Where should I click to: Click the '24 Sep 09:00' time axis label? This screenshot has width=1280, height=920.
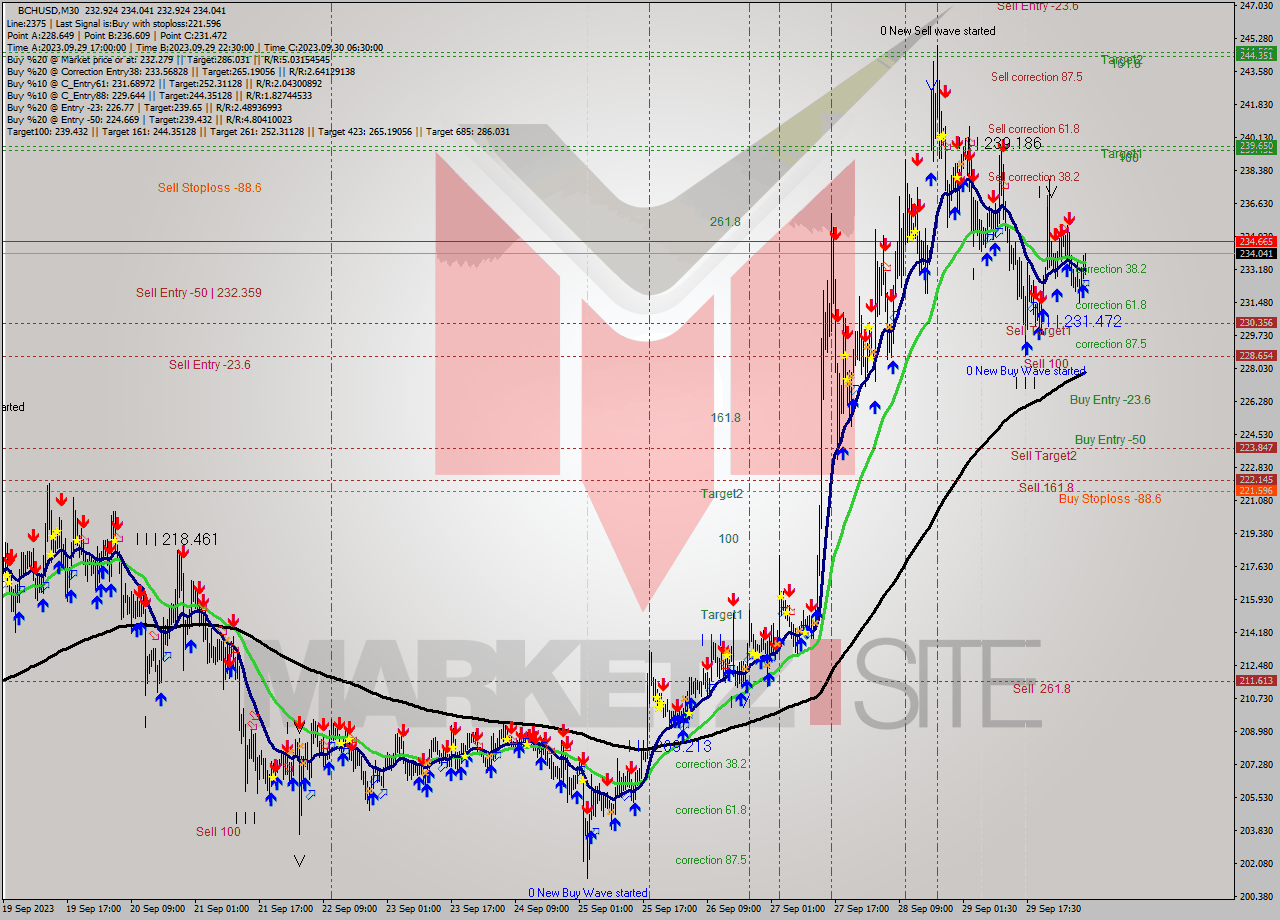[x=543, y=909]
